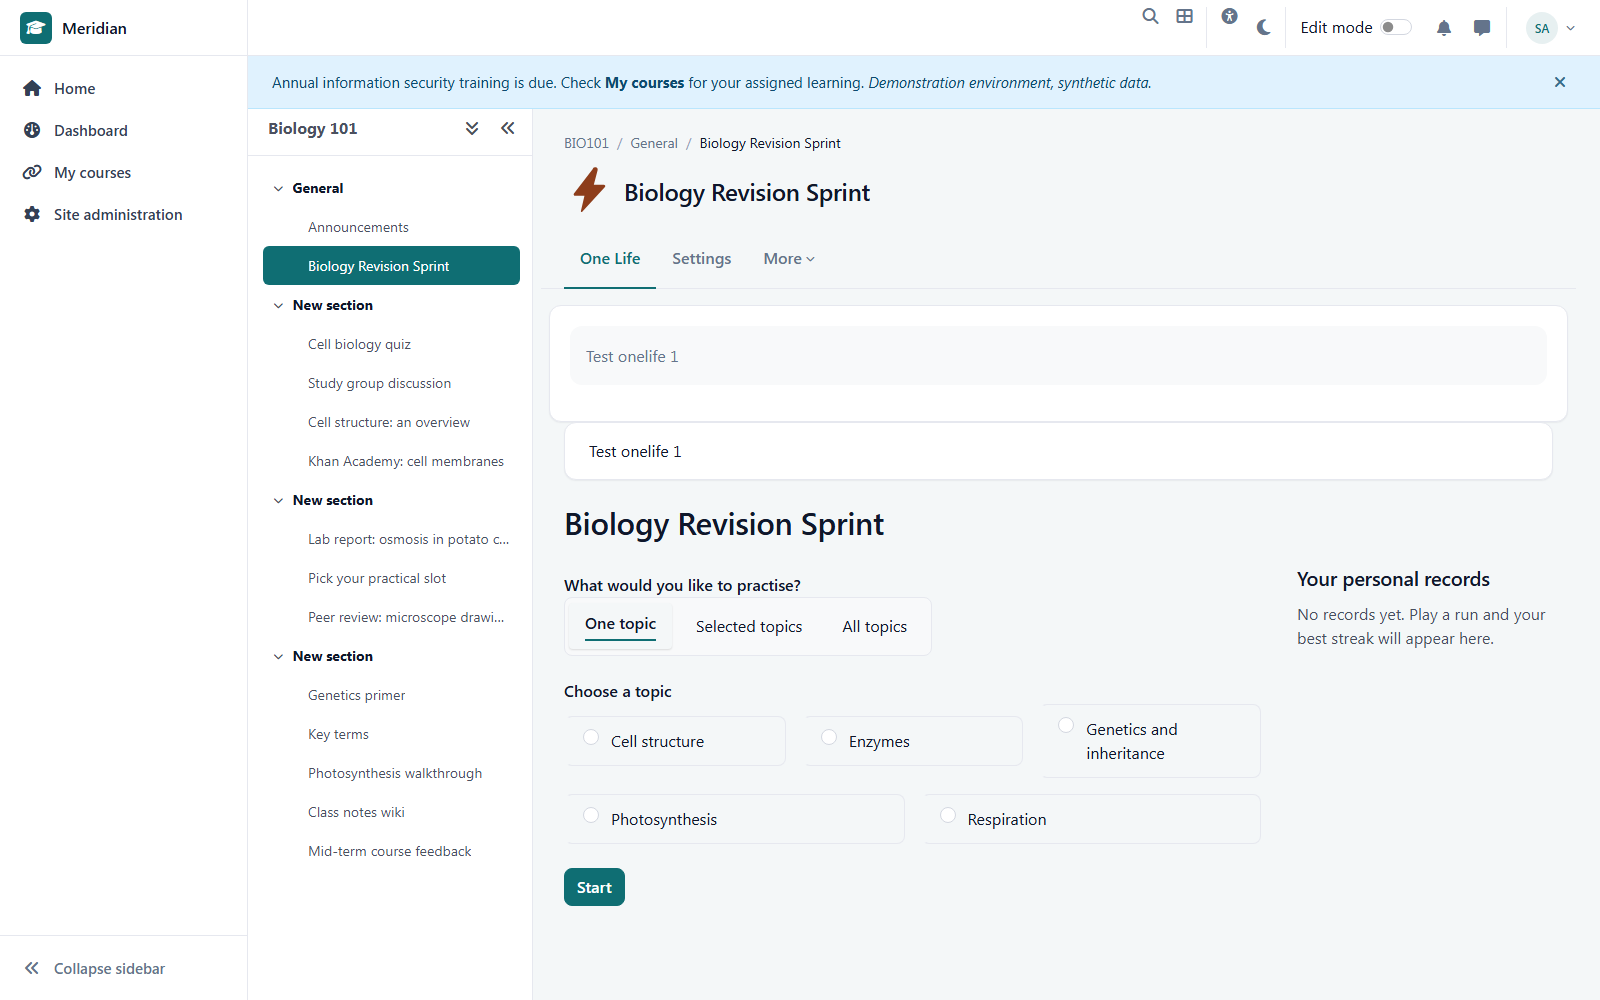Click the My courses link icon
The image size is (1600, 1000).
32,172
